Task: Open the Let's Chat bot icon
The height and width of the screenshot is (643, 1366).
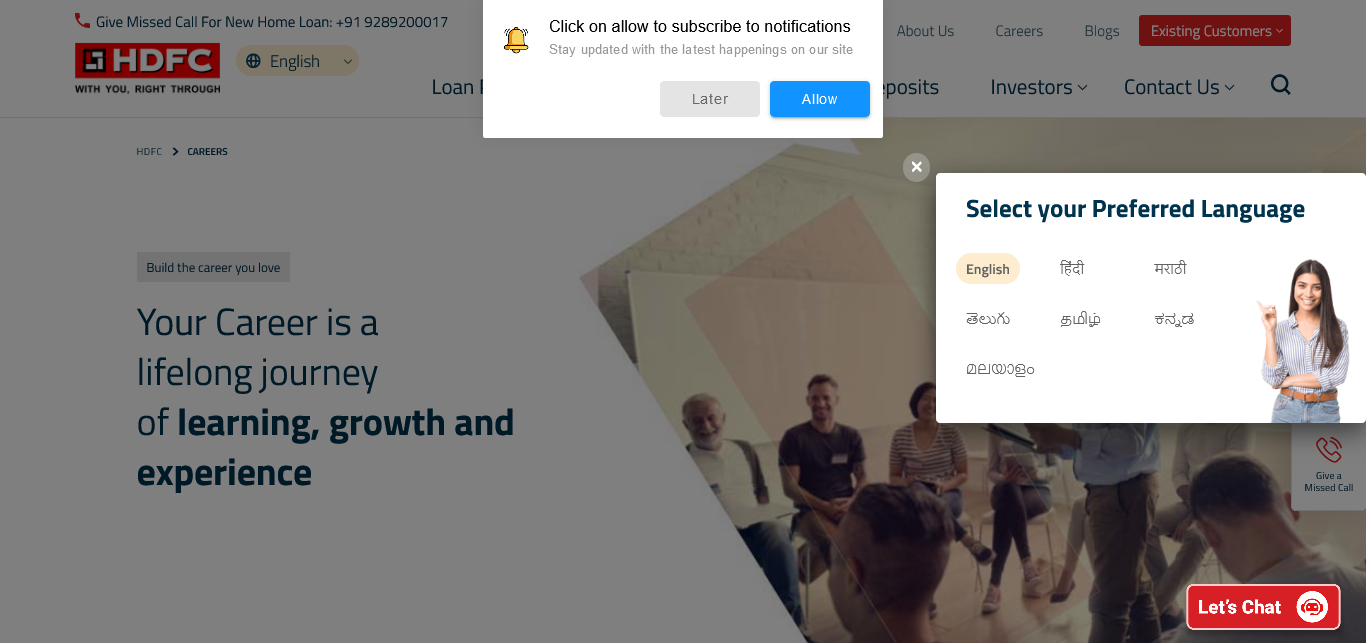Action: click(x=1311, y=607)
